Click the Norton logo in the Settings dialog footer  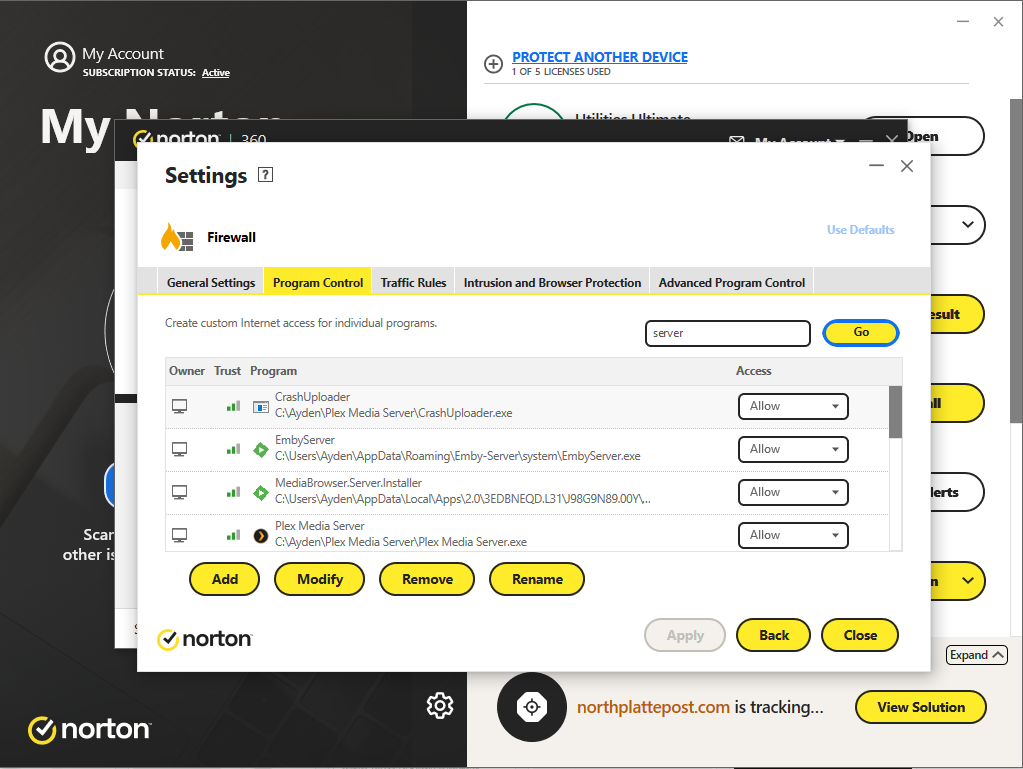point(204,639)
